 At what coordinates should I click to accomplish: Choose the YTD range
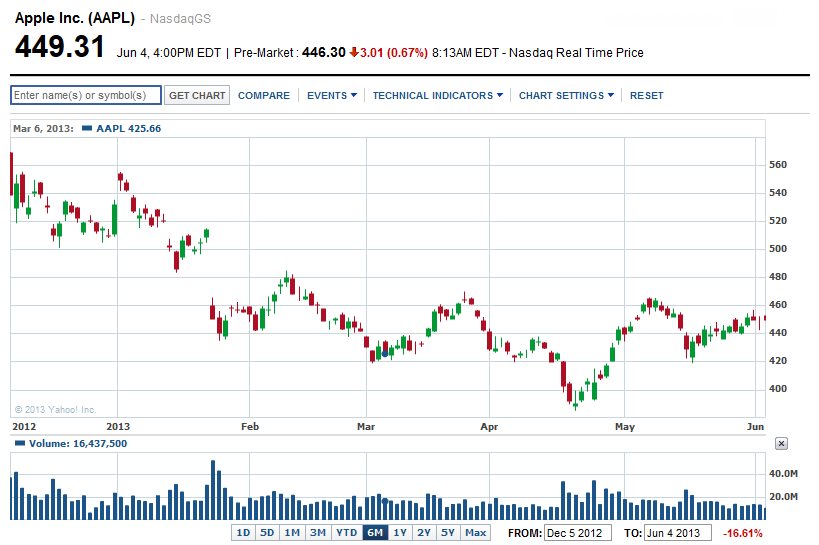346,532
